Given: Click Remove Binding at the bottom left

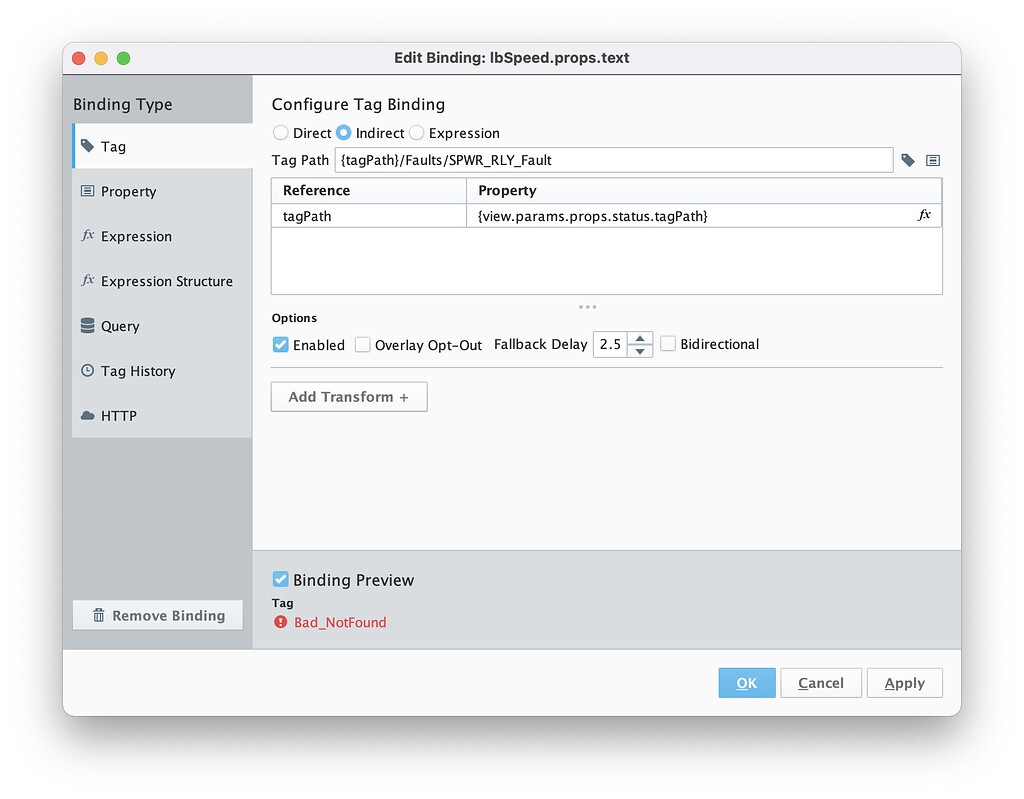Looking at the screenshot, I should coord(157,615).
